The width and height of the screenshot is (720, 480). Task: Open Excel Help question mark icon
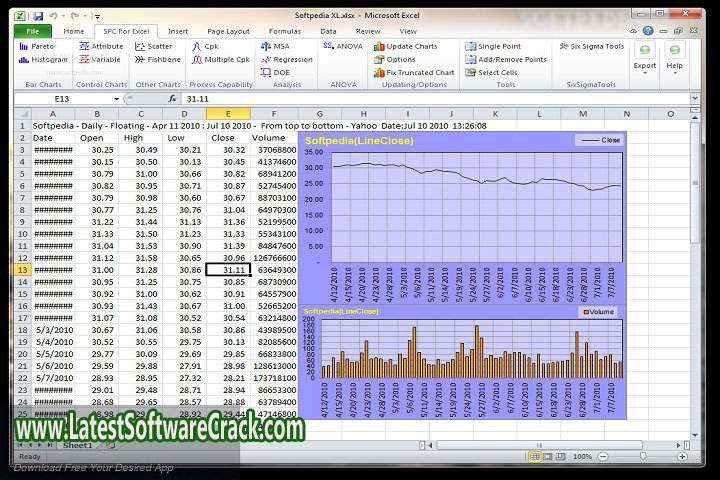pyautogui.click(x=648, y=31)
